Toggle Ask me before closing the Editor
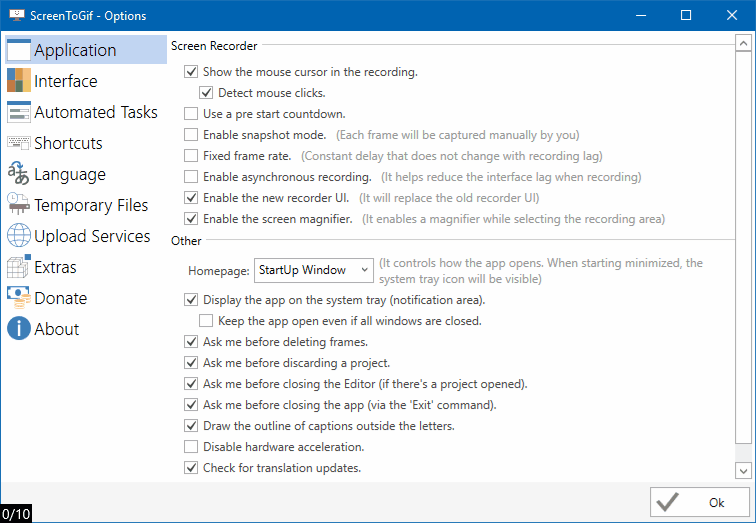The image size is (756, 523). [x=191, y=384]
